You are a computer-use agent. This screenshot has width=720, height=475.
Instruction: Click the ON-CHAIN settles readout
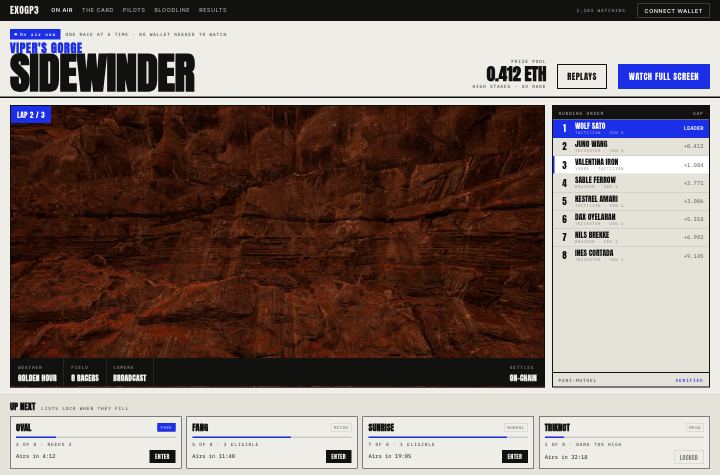pyautogui.click(x=523, y=378)
